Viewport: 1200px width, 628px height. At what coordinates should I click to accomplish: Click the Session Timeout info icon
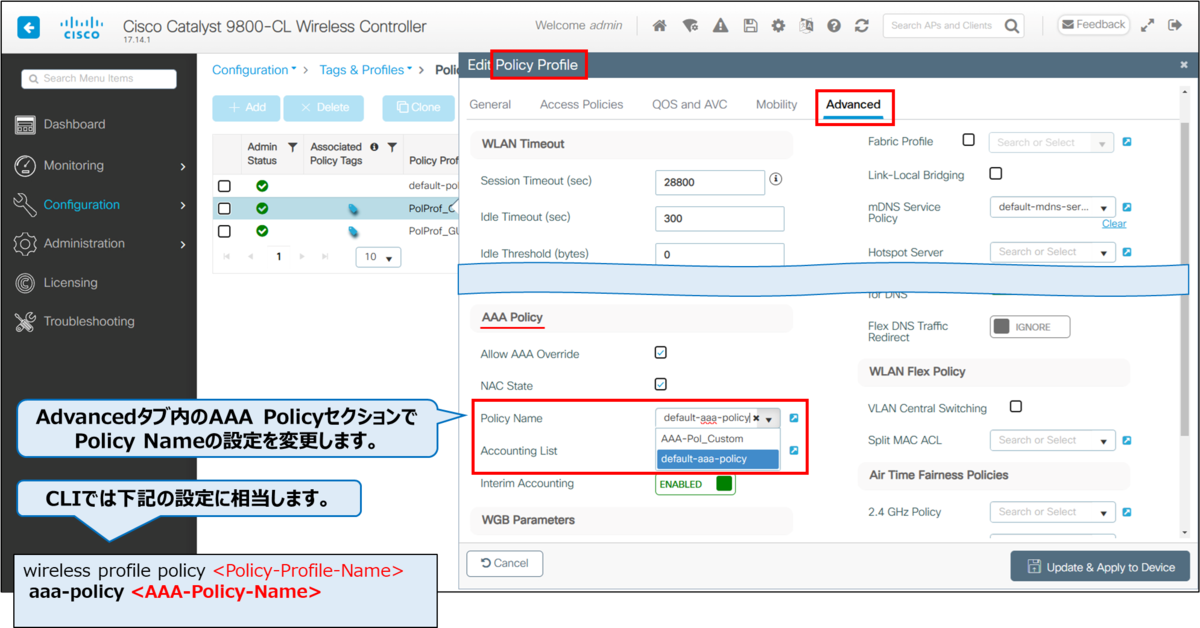click(775, 180)
